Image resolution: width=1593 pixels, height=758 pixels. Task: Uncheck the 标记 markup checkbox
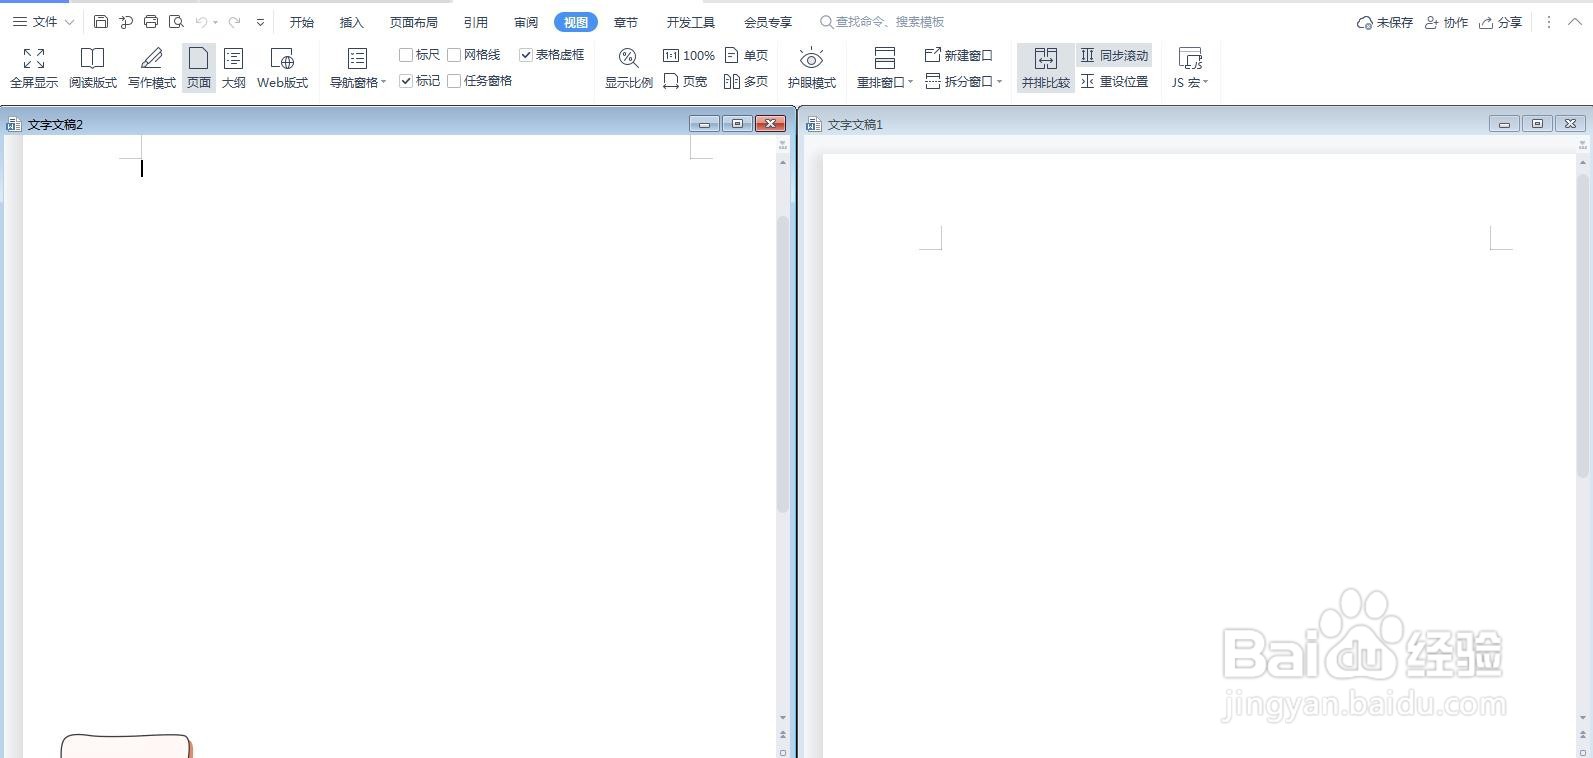(406, 81)
